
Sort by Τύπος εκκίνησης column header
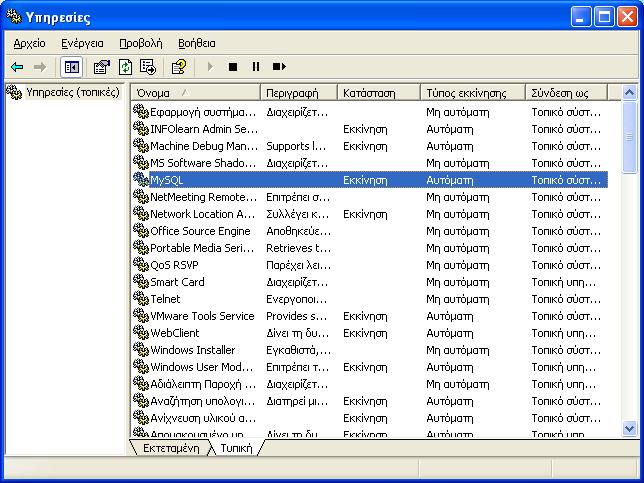[473, 93]
